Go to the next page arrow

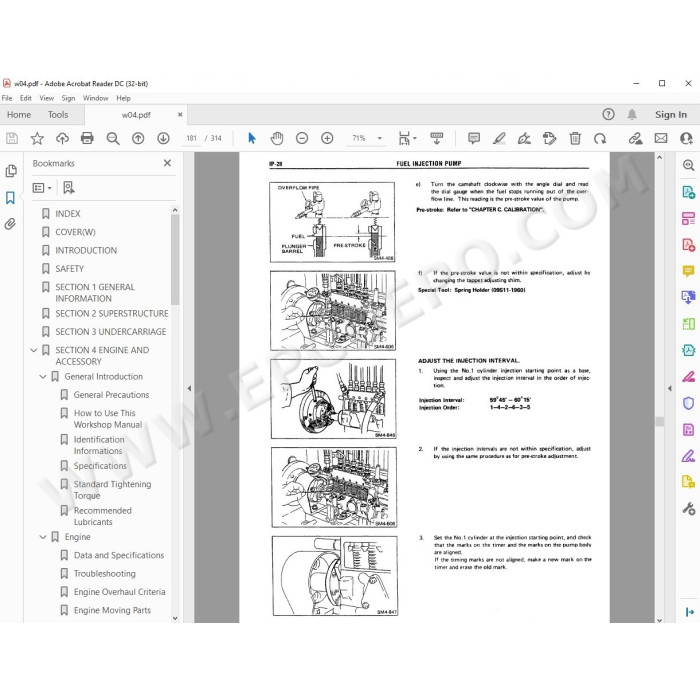tap(163, 138)
